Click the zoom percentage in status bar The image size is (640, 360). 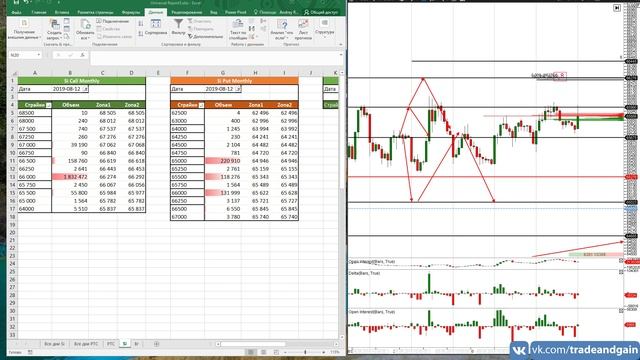pos(335,352)
